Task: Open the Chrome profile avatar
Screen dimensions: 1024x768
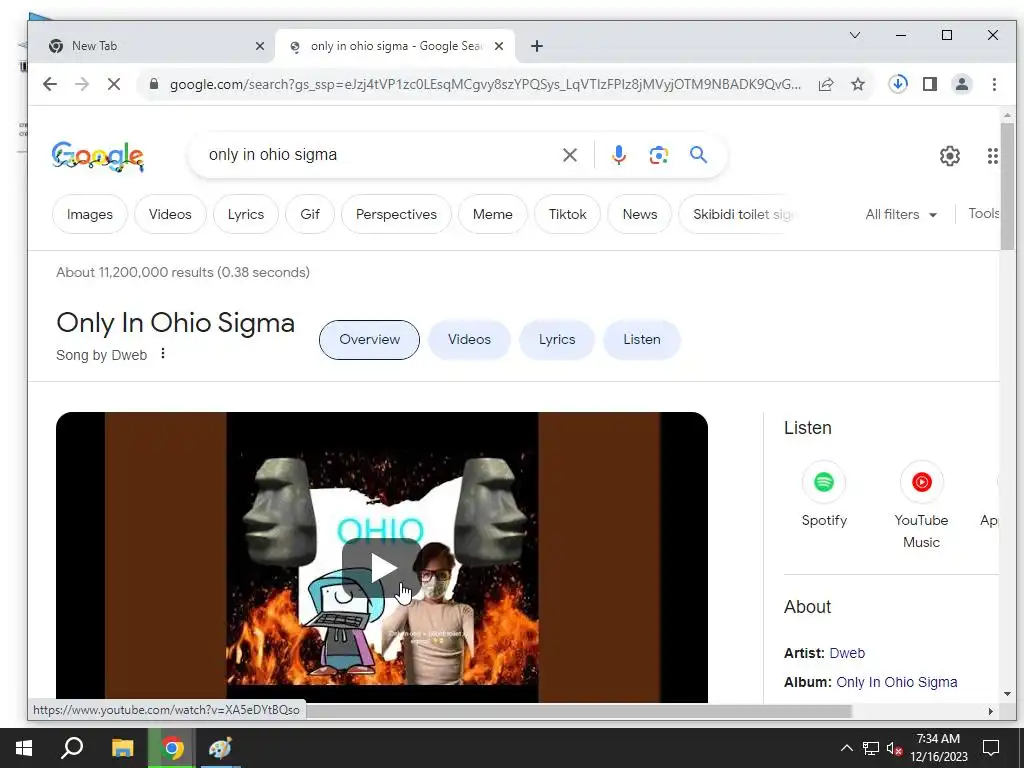Action: [x=962, y=84]
